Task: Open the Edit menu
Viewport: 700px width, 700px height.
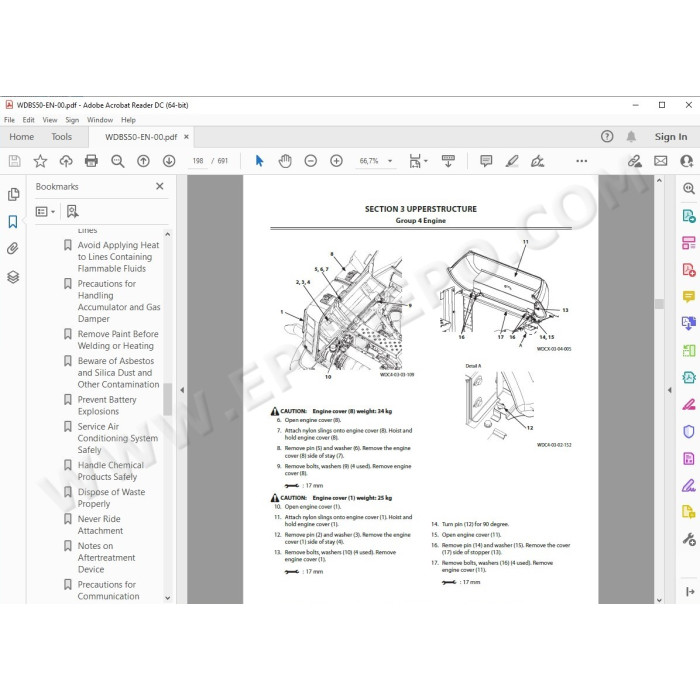Action: [28, 120]
